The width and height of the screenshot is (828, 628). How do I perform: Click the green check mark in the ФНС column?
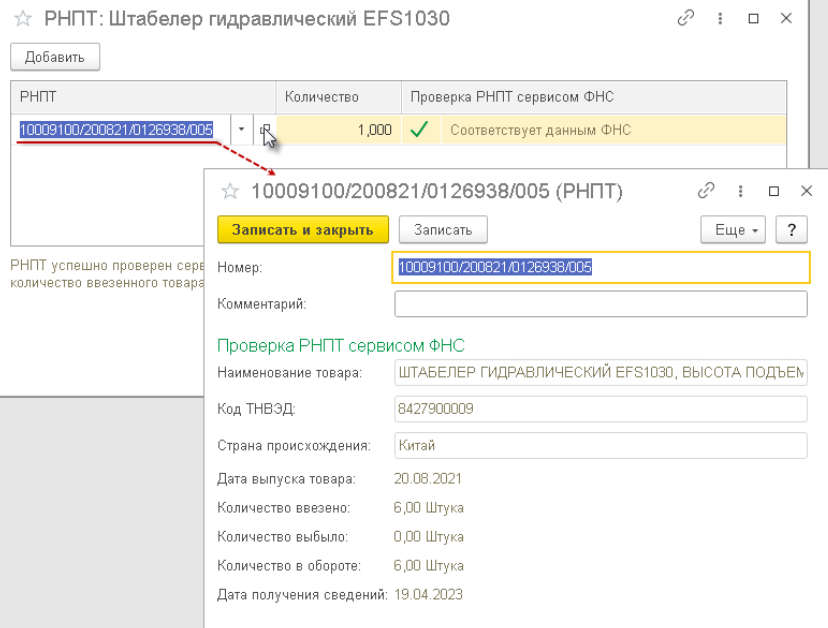coord(419,129)
